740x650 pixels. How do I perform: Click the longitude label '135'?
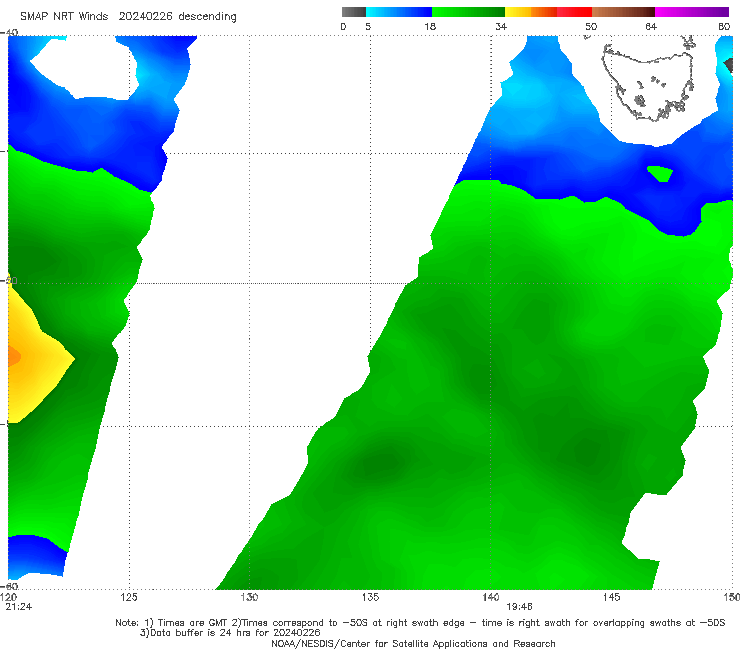tap(370, 598)
